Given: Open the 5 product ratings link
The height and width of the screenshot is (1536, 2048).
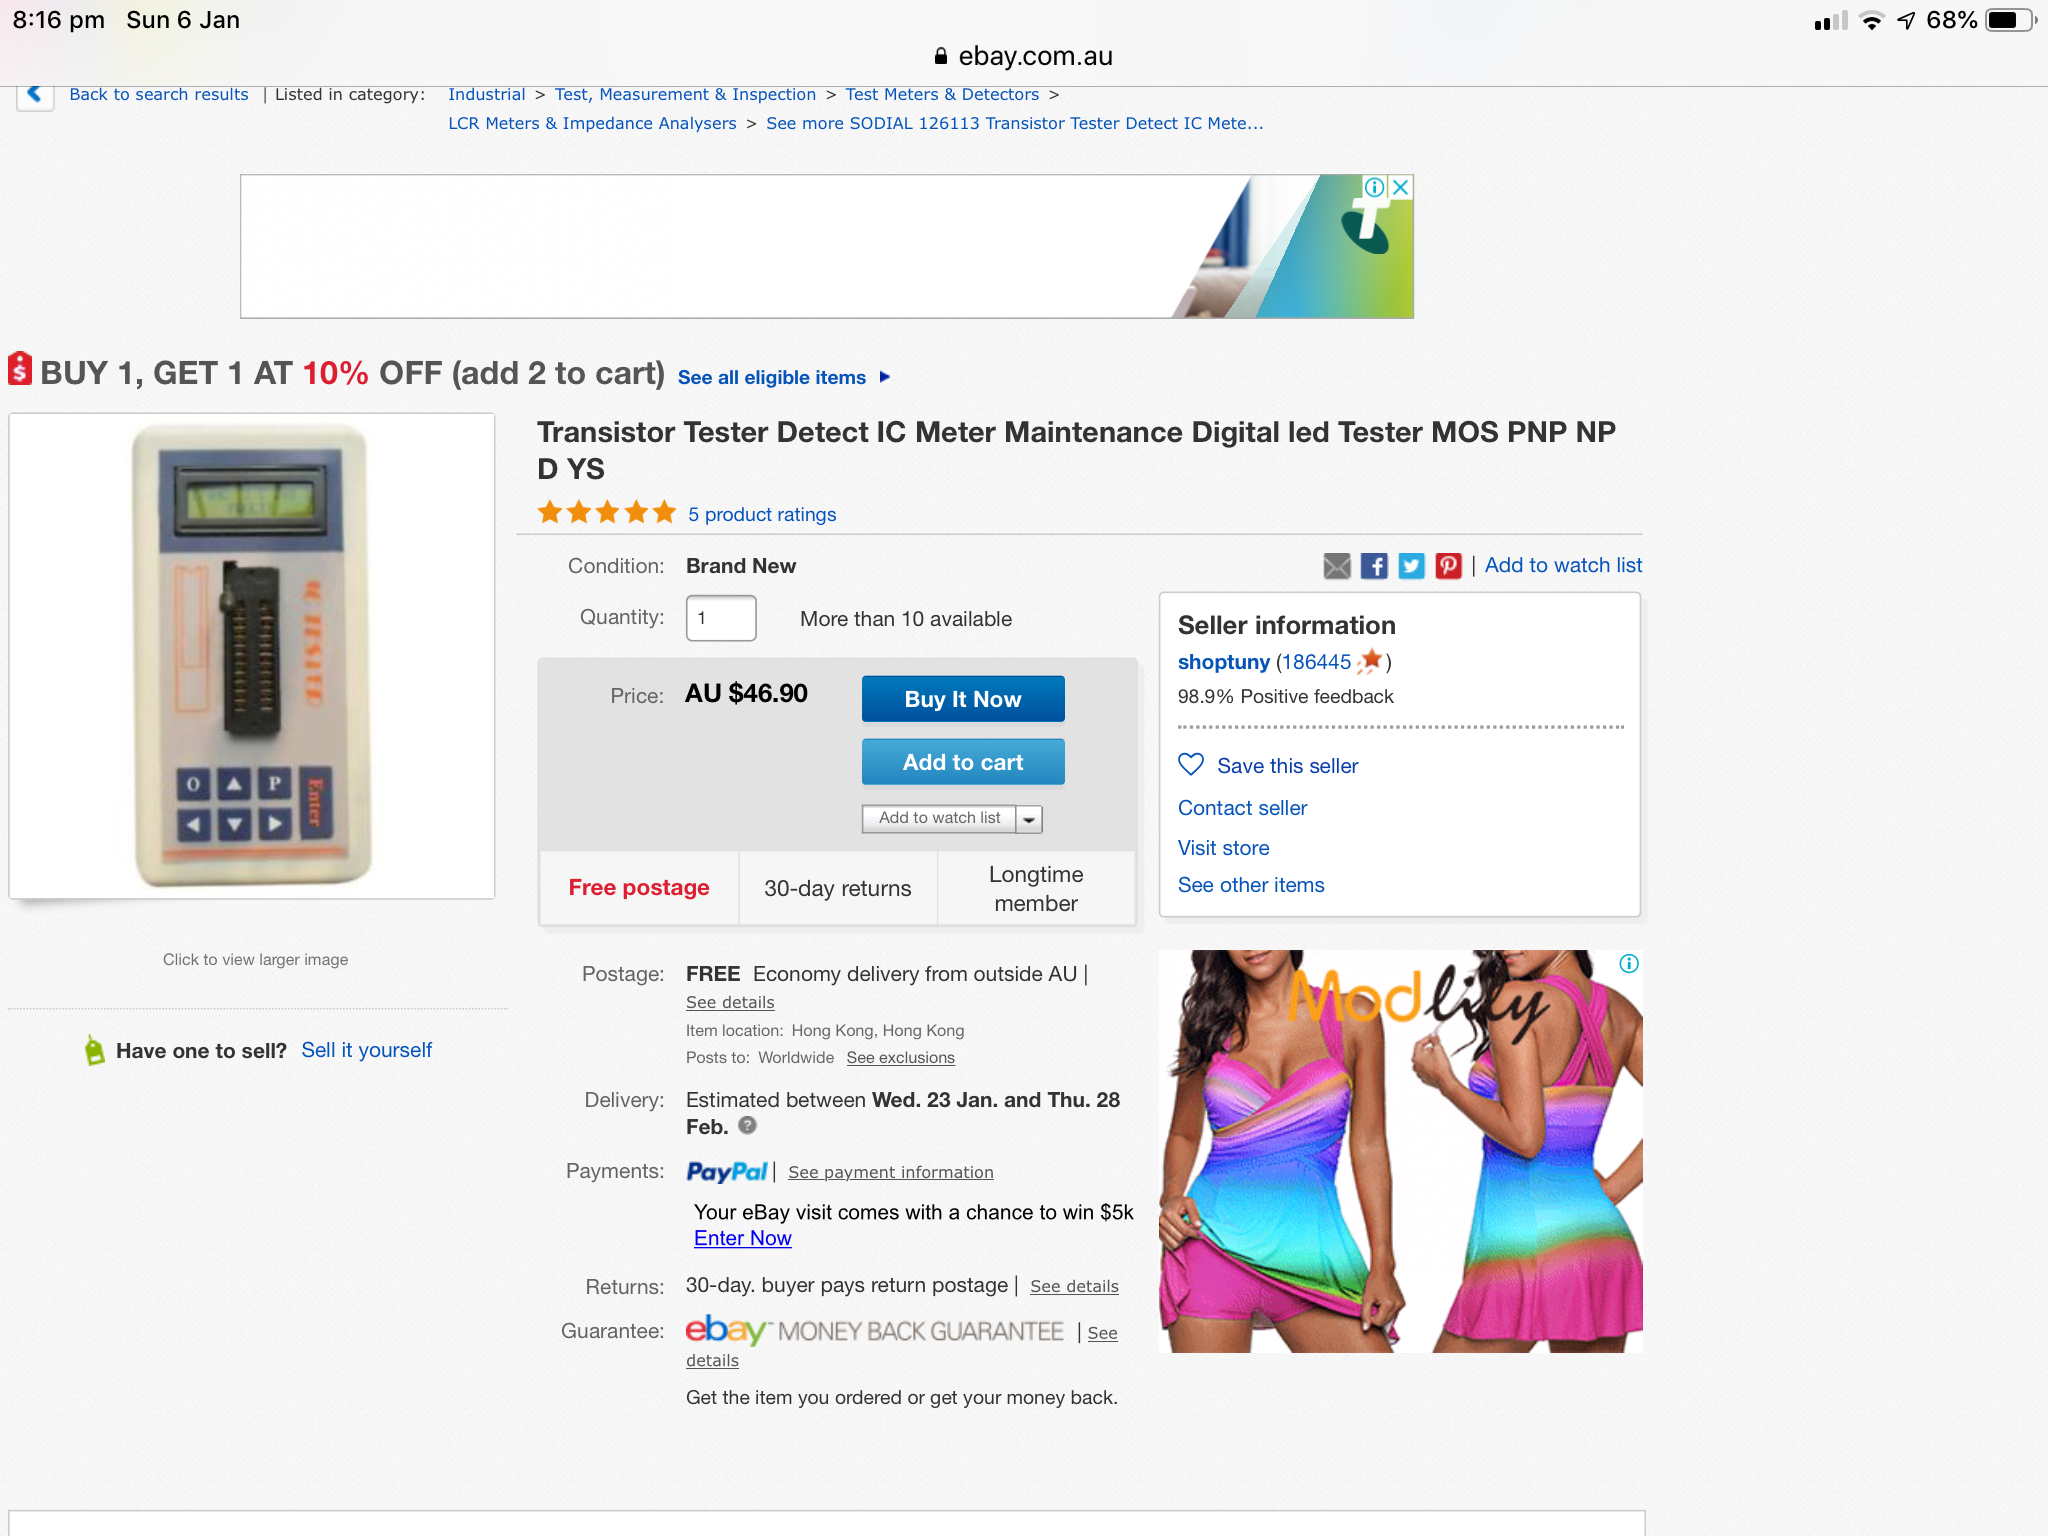Looking at the screenshot, I should pos(762,514).
